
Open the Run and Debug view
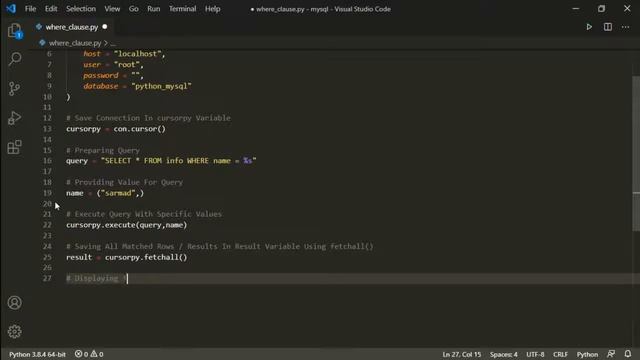click(15, 118)
